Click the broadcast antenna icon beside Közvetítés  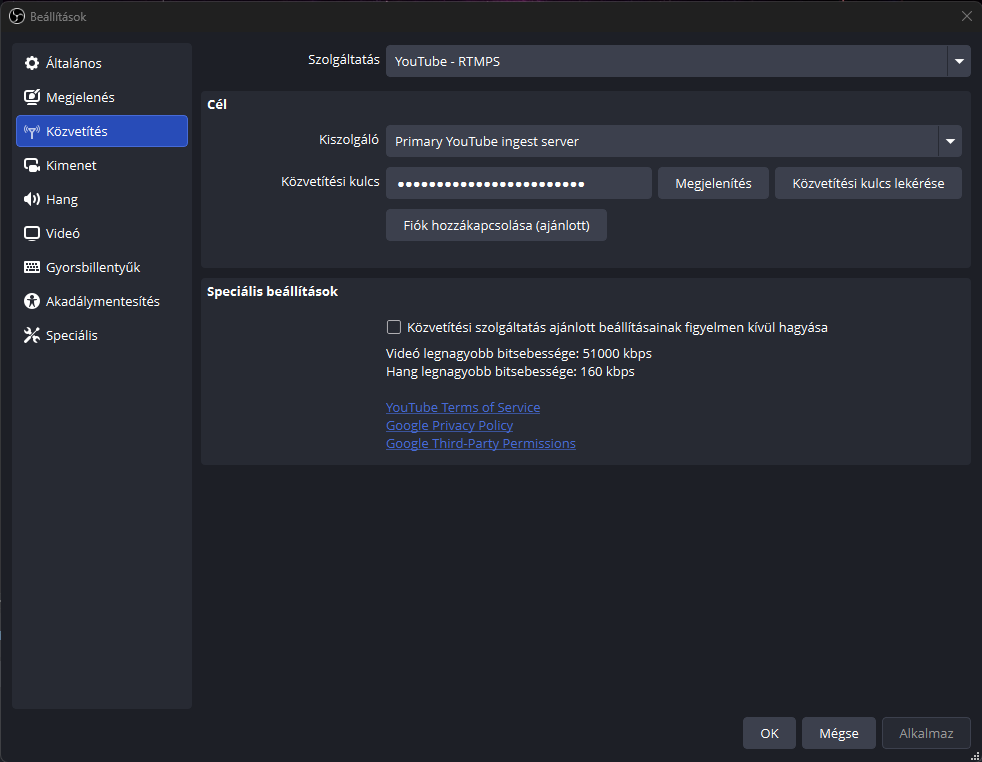click(x=31, y=132)
